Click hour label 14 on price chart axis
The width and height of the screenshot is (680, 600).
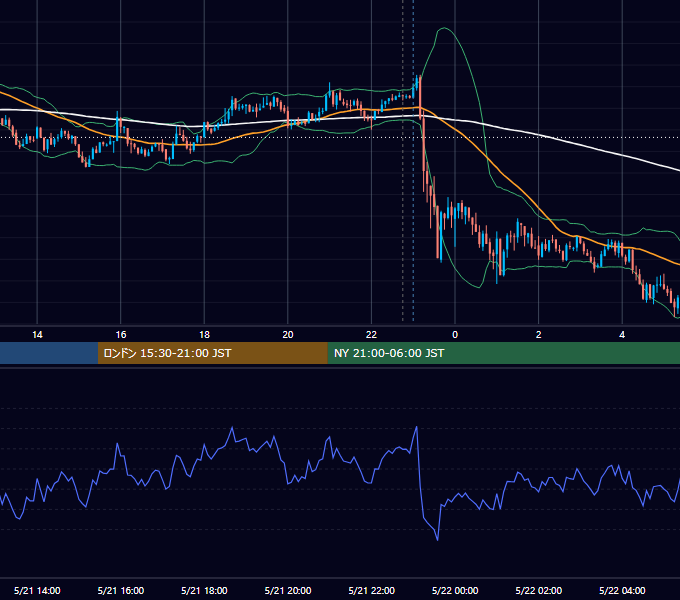pyautogui.click(x=37, y=335)
